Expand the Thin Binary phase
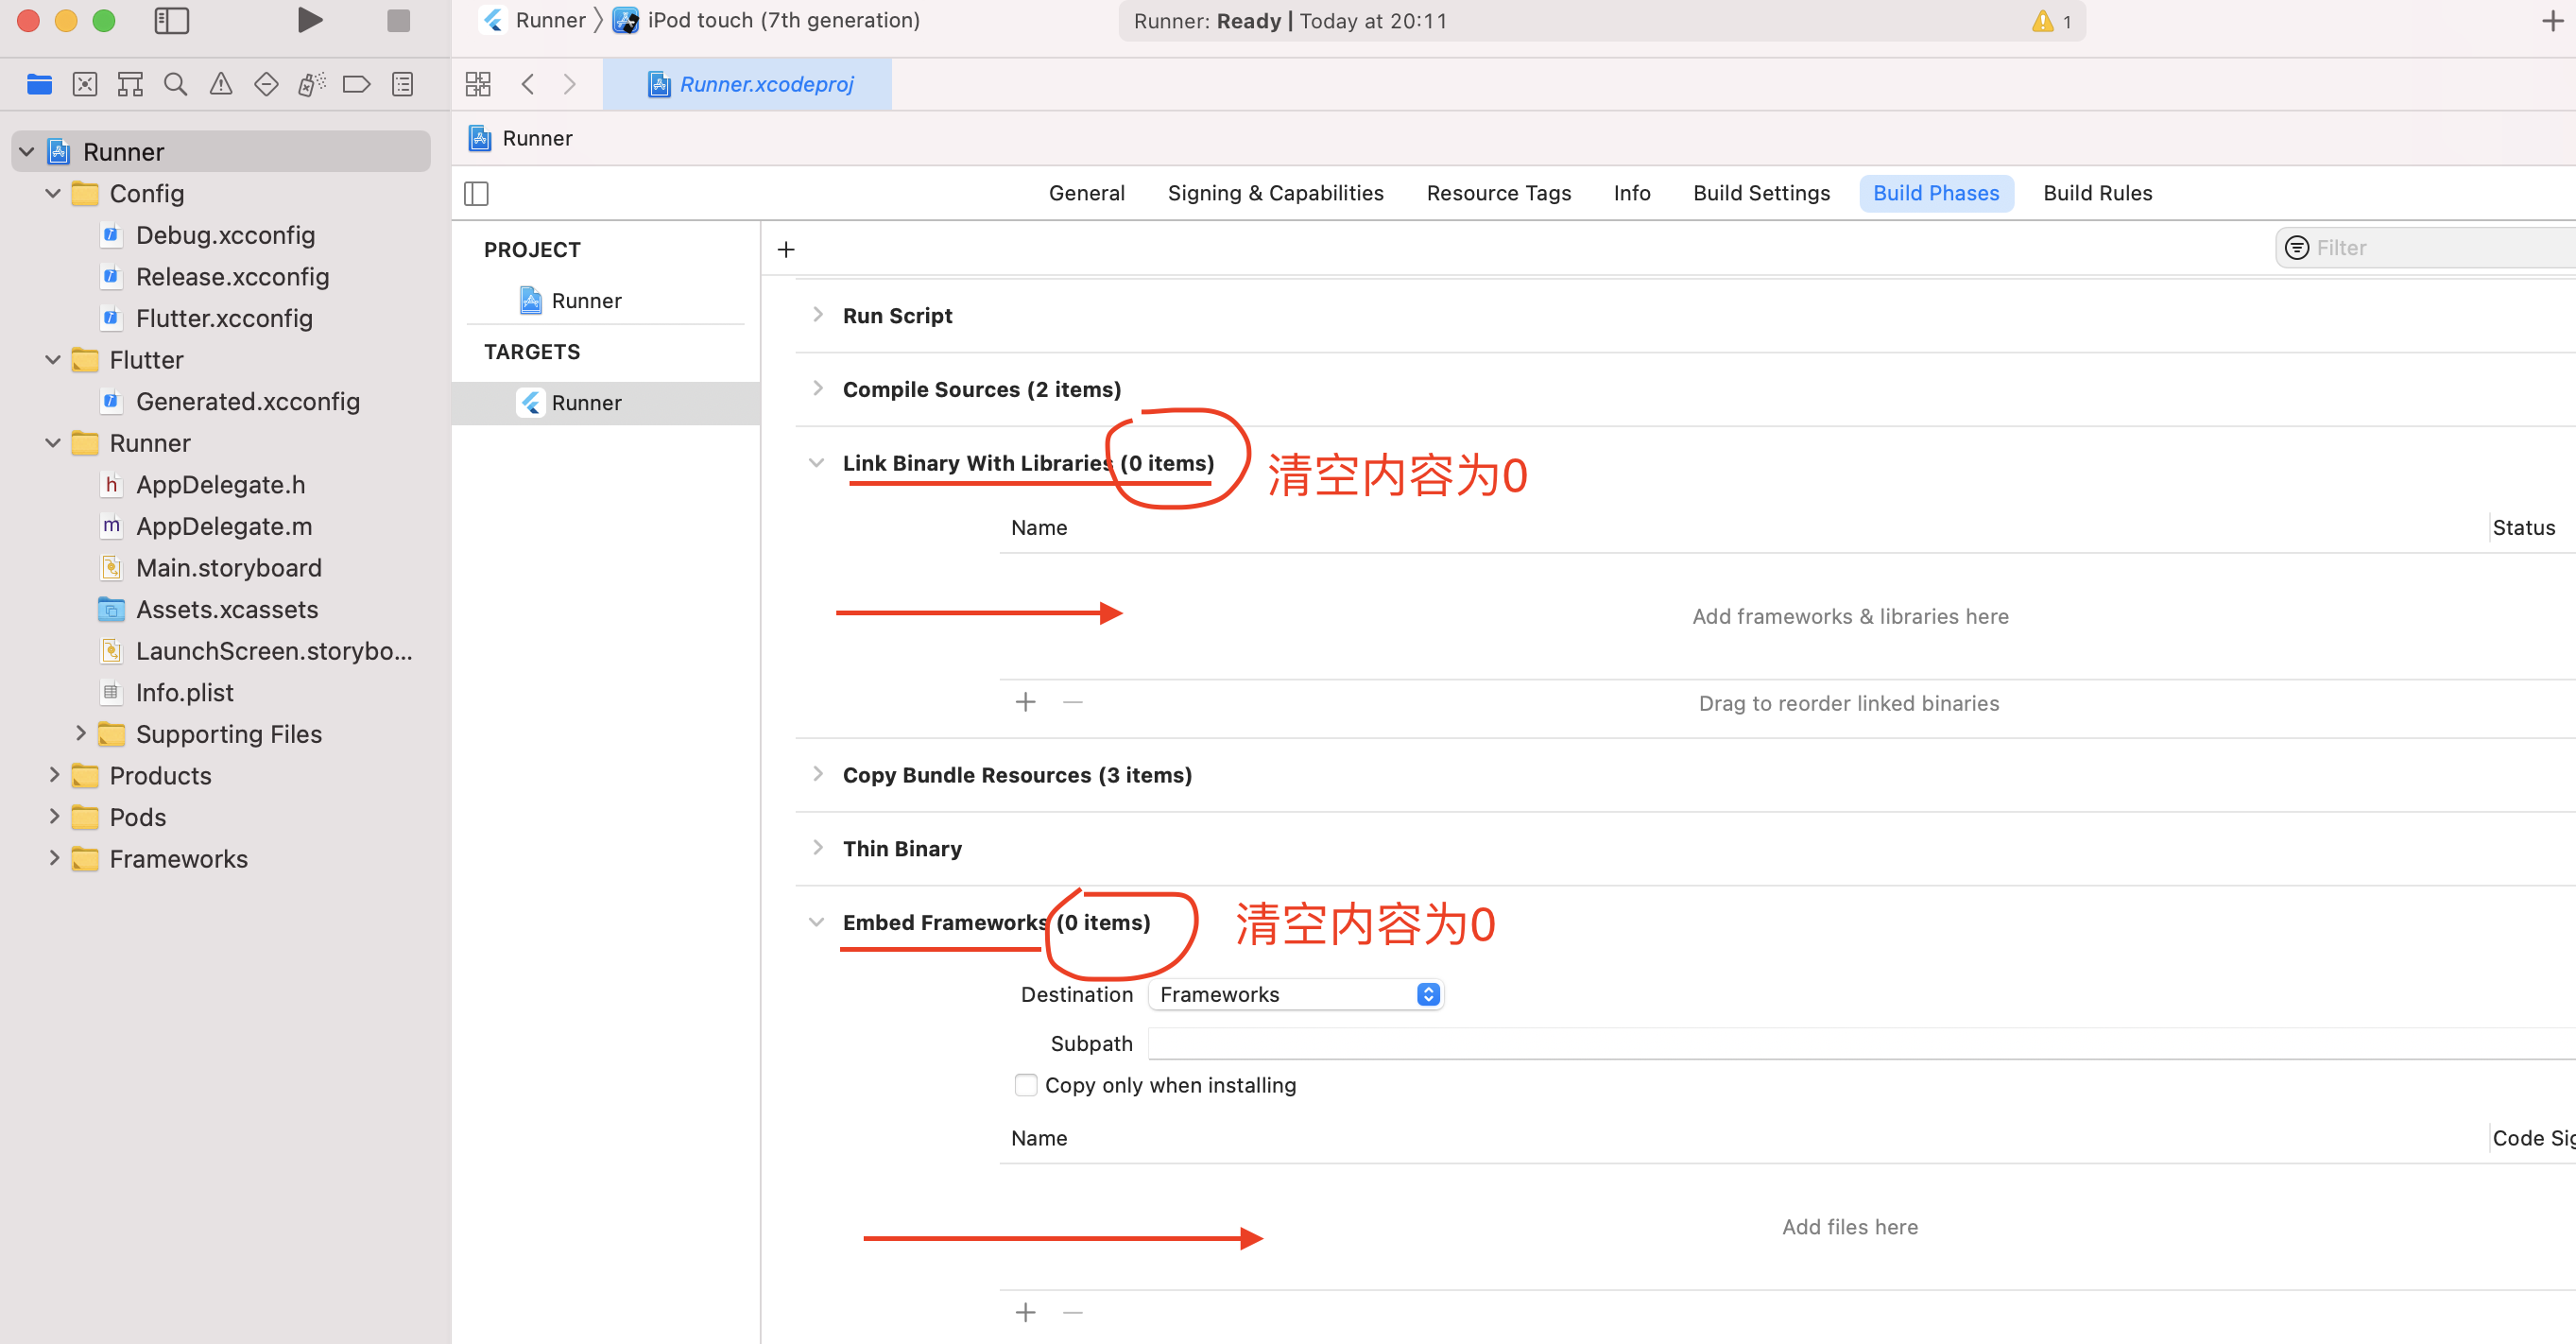The height and width of the screenshot is (1344, 2576). click(818, 848)
